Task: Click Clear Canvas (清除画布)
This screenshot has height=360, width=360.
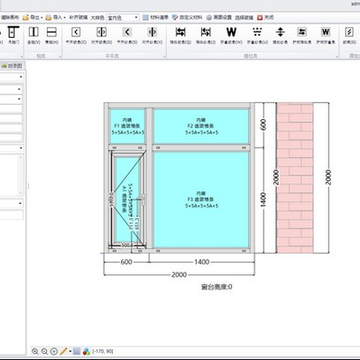Action: pos(10,17)
